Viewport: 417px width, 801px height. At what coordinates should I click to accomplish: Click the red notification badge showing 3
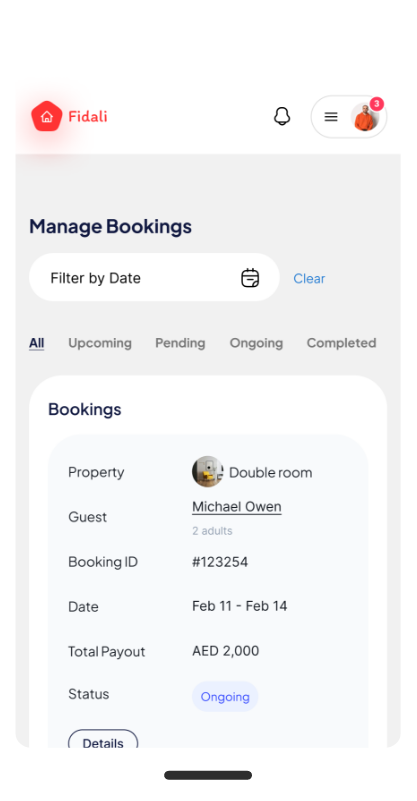click(x=377, y=104)
